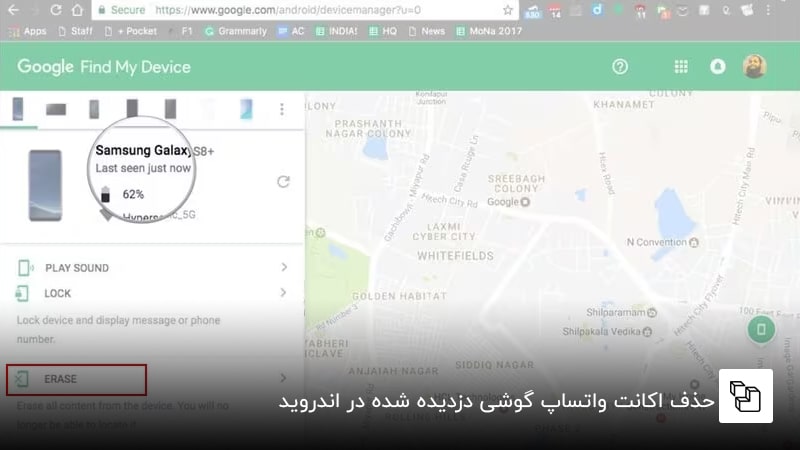Click the address bar URL
The height and width of the screenshot is (450, 800).
(x=288, y=10)
